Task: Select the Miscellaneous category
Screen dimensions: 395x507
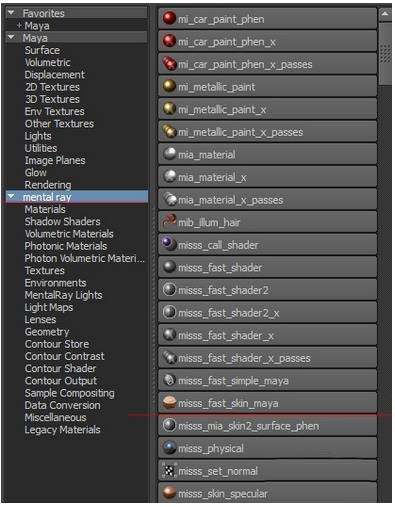Action: (55, 418)
